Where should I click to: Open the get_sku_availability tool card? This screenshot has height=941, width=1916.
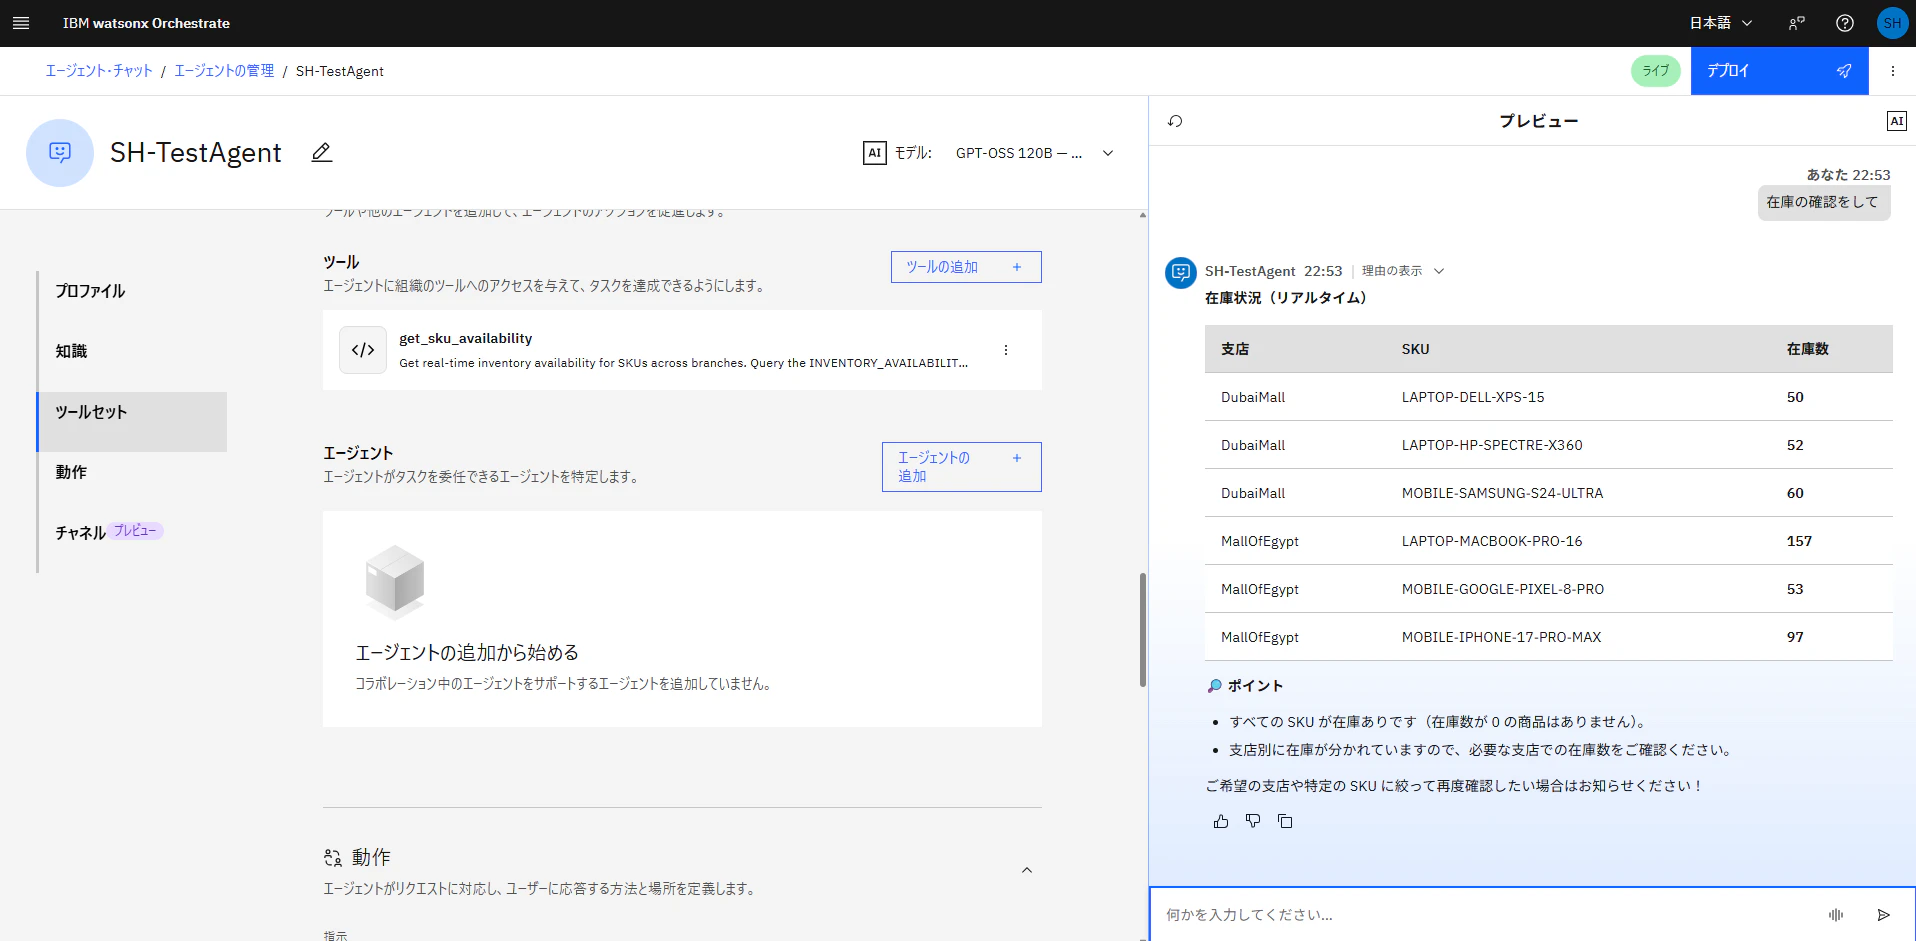click(x=682, y=350)
